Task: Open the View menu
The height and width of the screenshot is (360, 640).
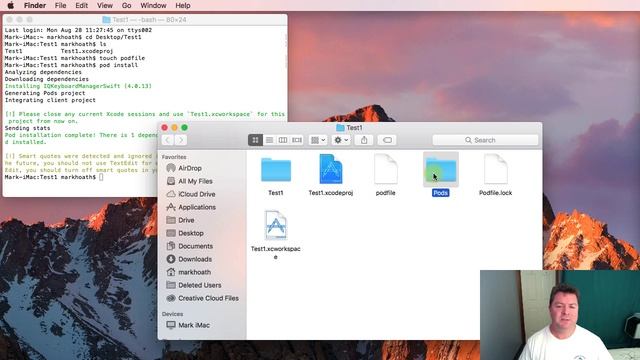Action: pos(104,5)
